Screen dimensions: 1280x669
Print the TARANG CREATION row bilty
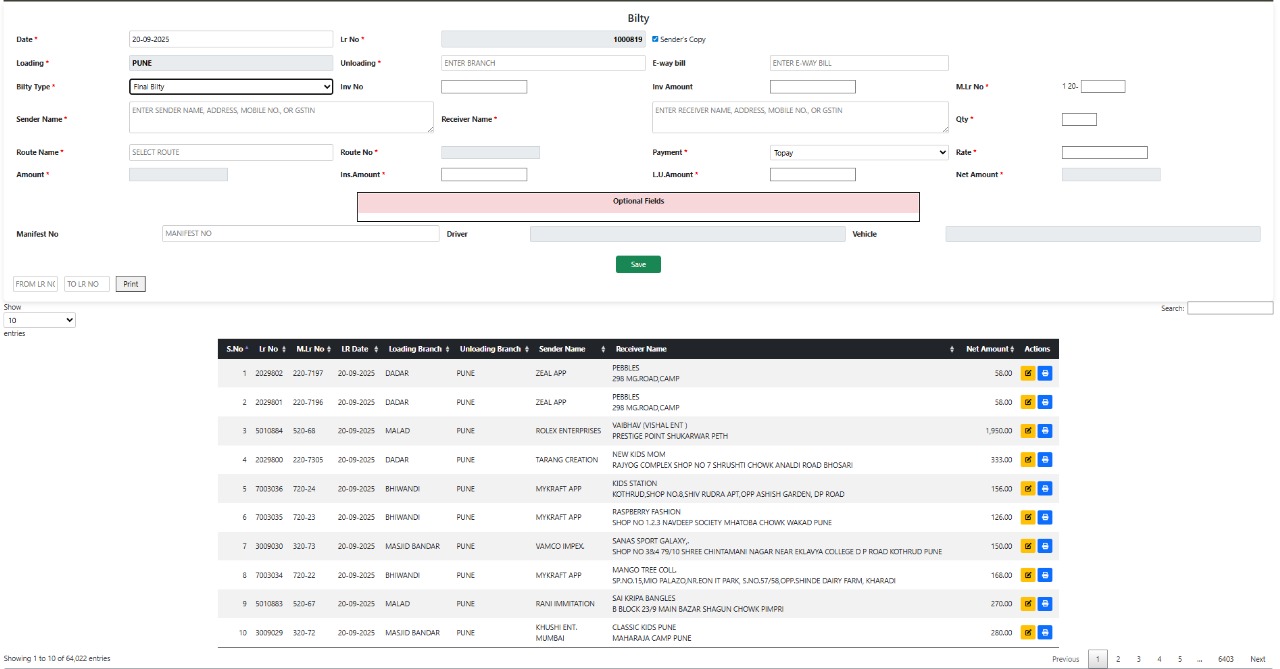[x=1045, y=460]
